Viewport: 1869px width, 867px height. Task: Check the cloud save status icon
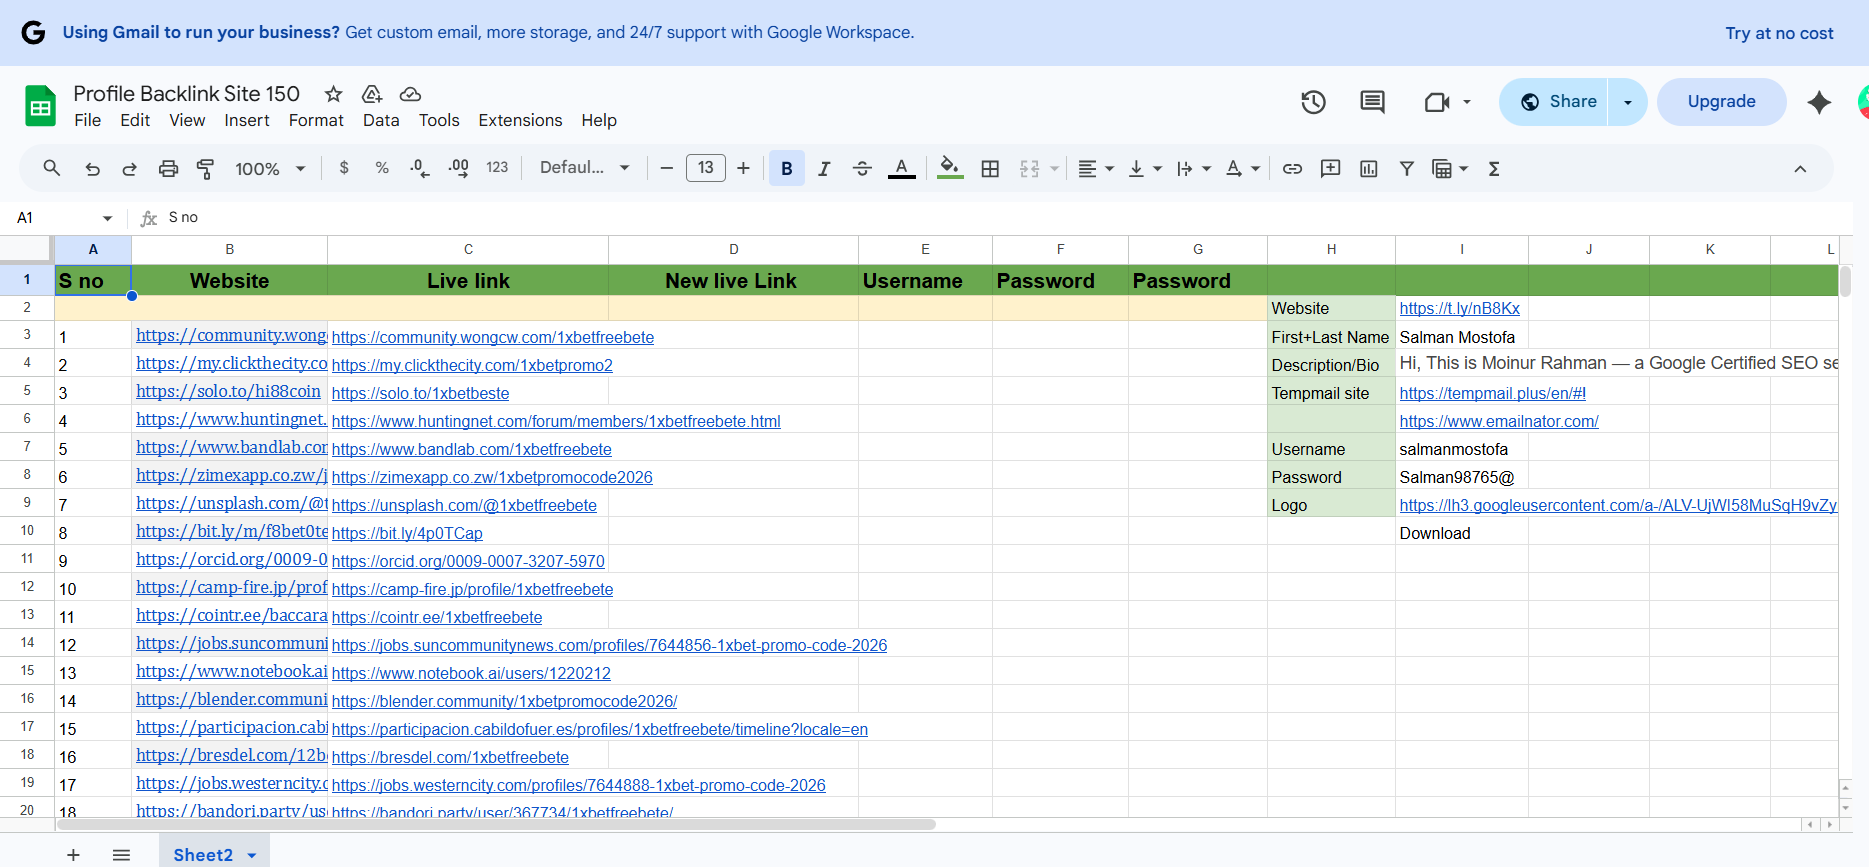[410, 94]
